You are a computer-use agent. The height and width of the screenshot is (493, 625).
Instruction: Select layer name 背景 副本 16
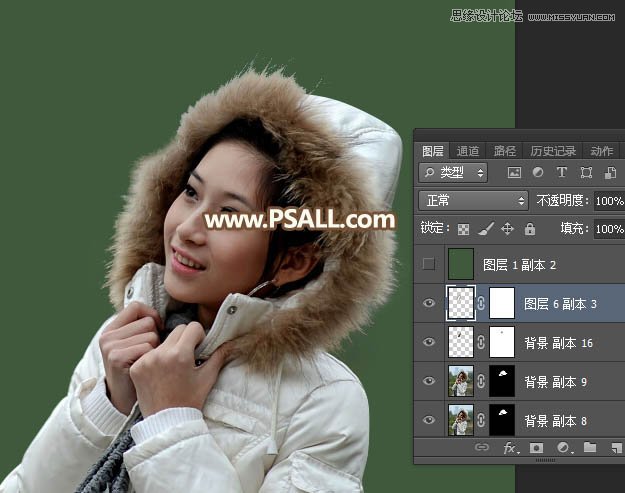(559, 343)
